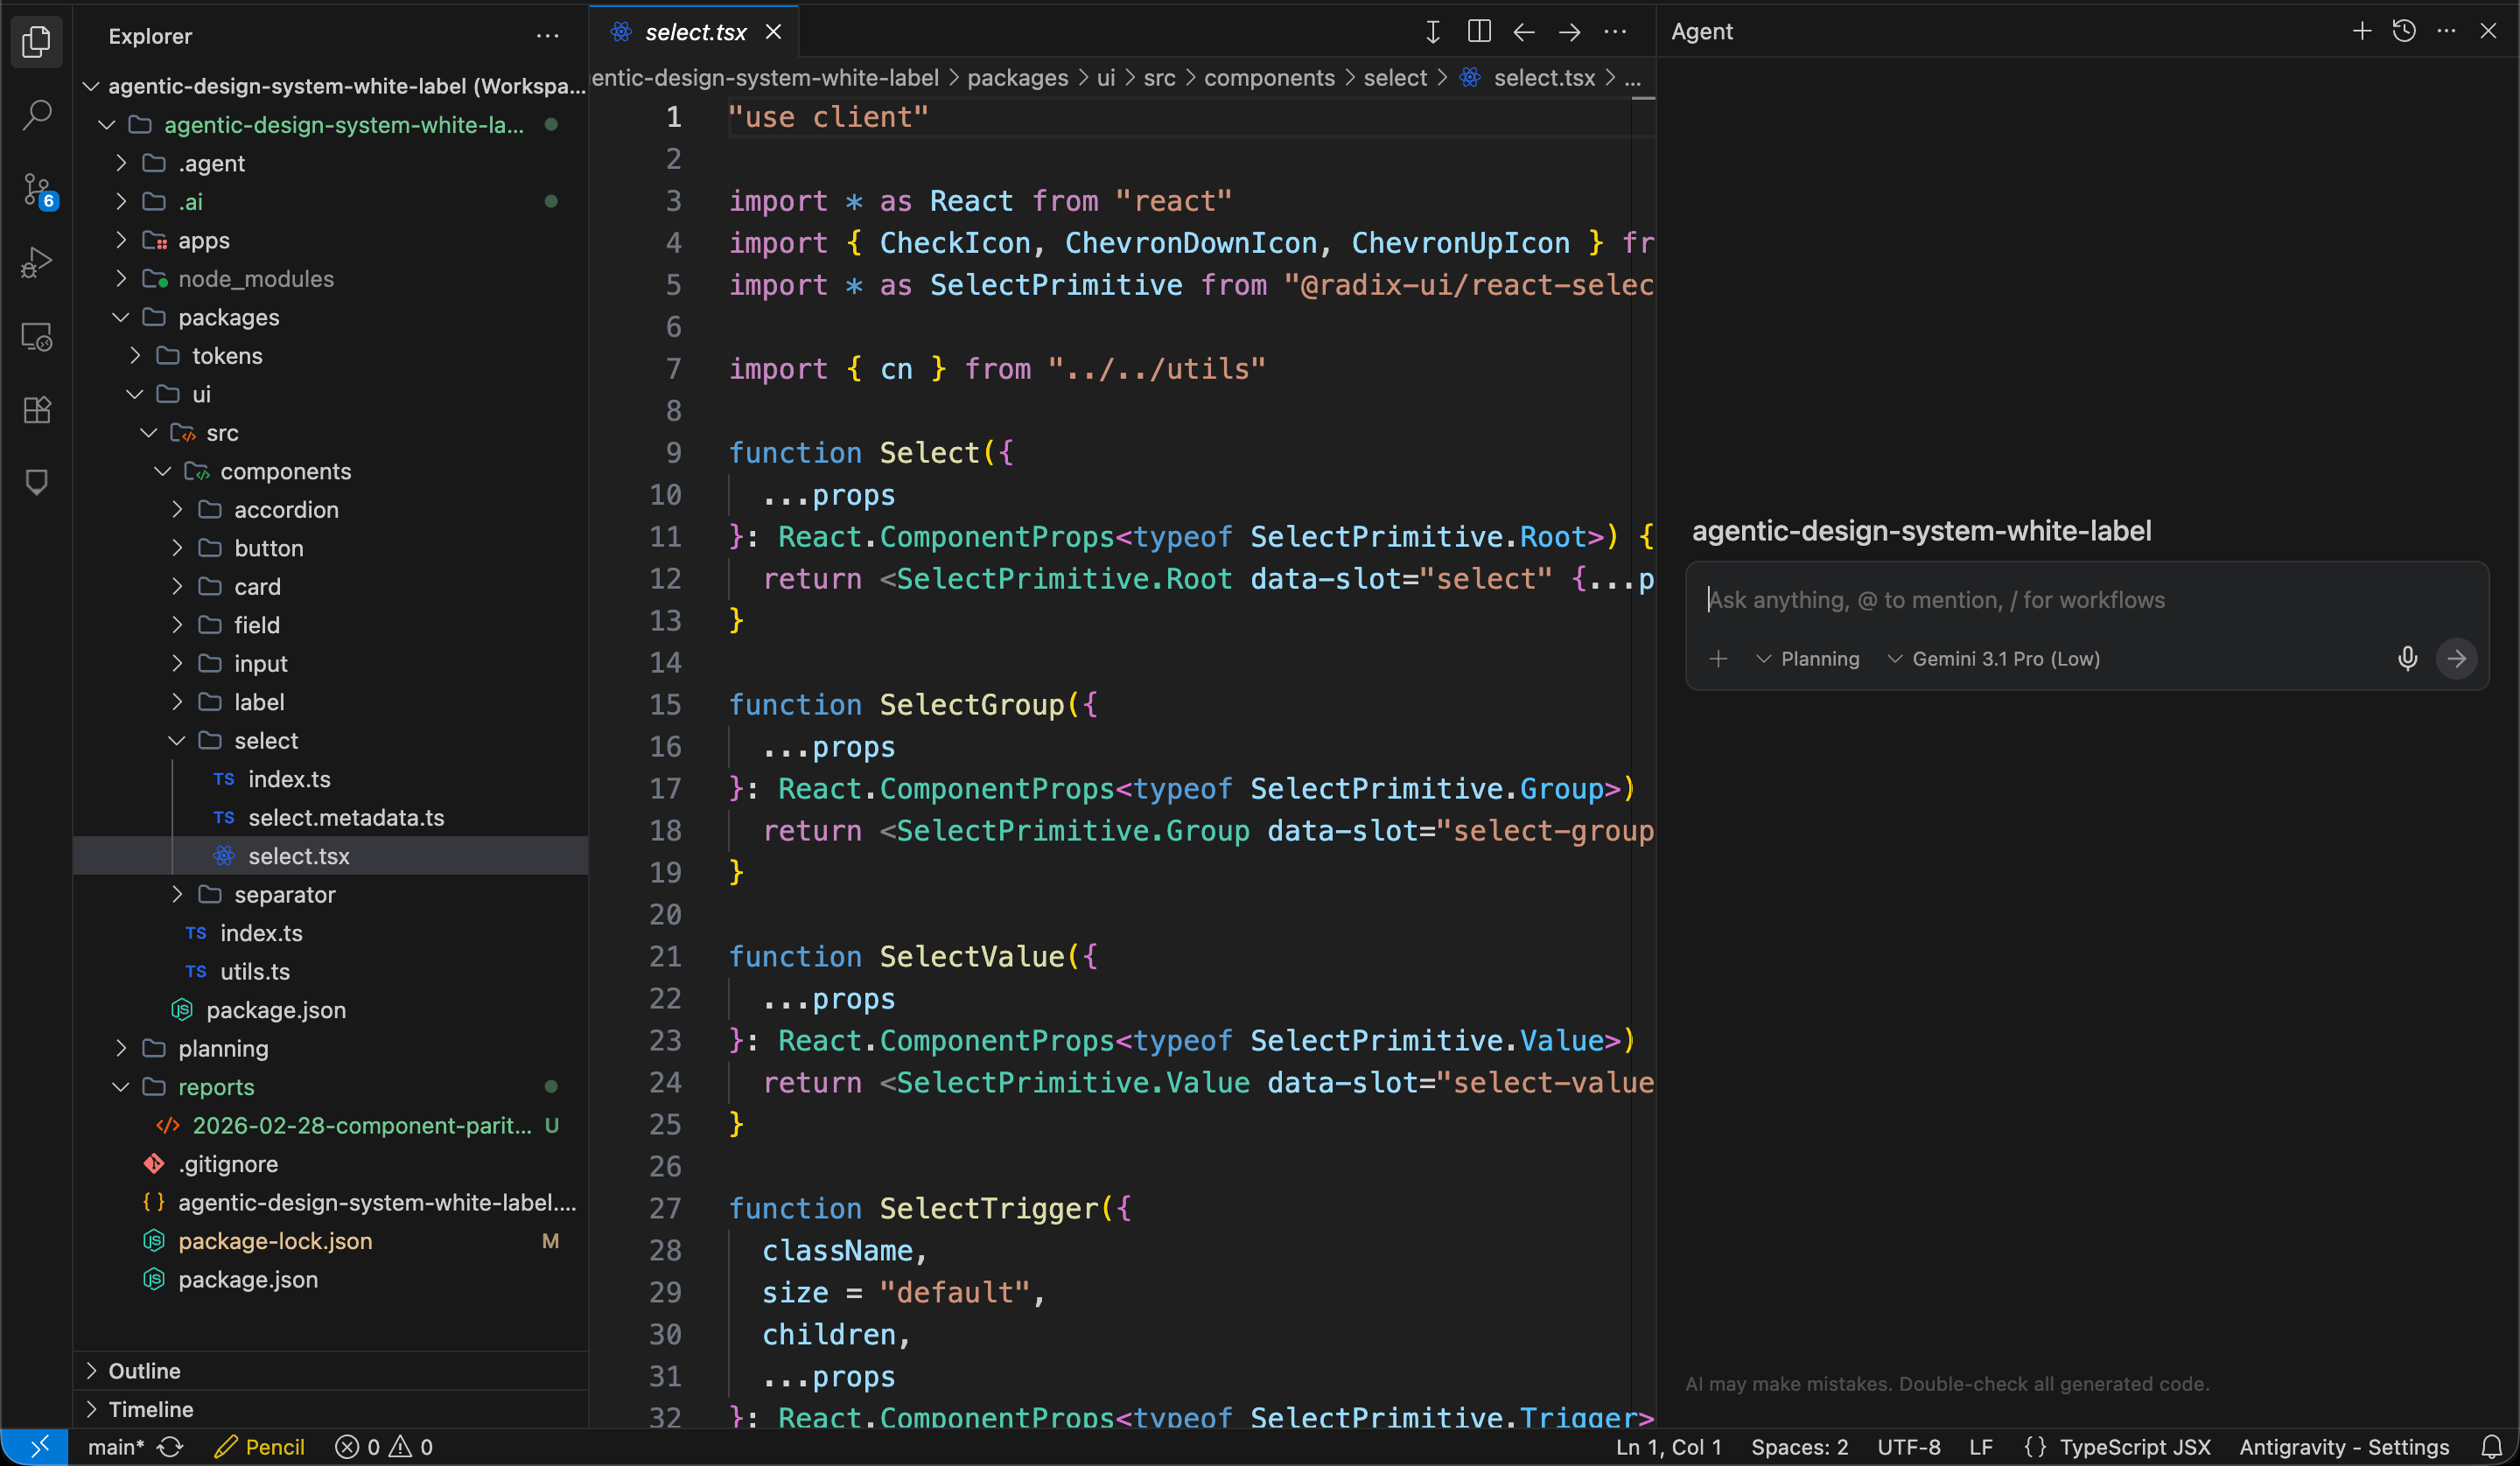This screenshot has width=2520, height=1466.
Task: Send the Agent prompt with the arrow button
Action: click(x=2459, y=658)
